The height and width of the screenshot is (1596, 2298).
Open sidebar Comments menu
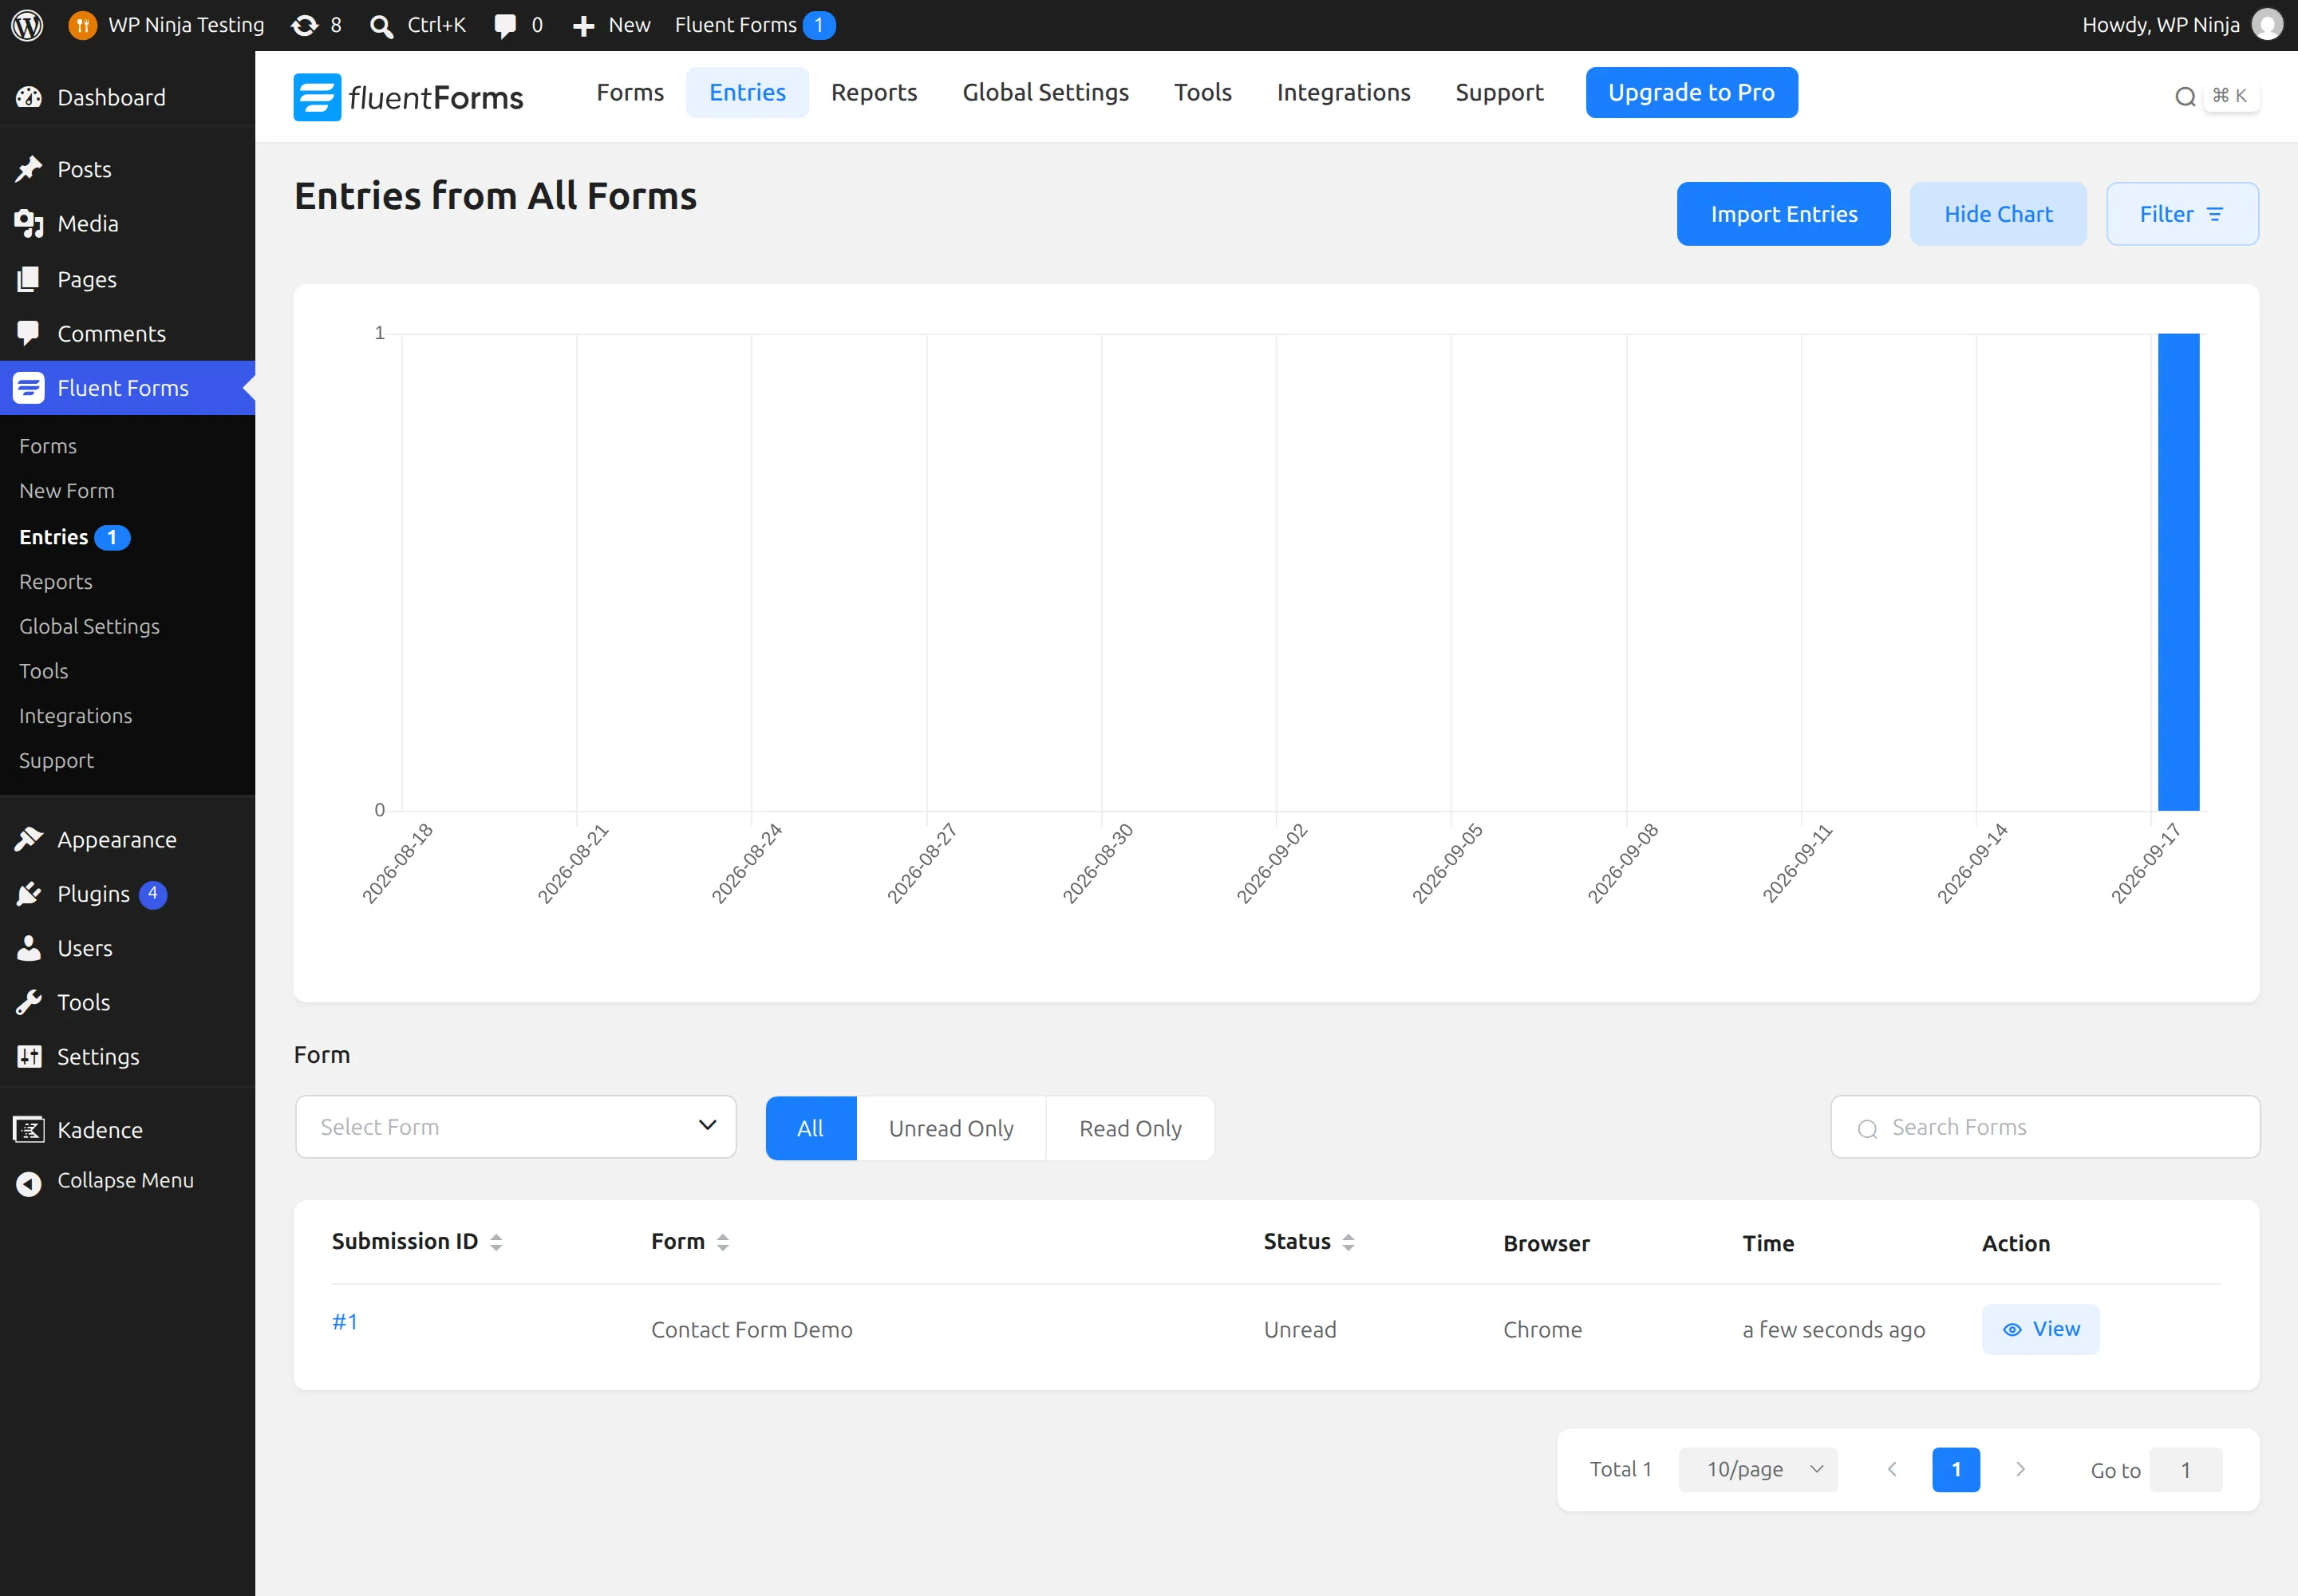(x=128, y=333)
